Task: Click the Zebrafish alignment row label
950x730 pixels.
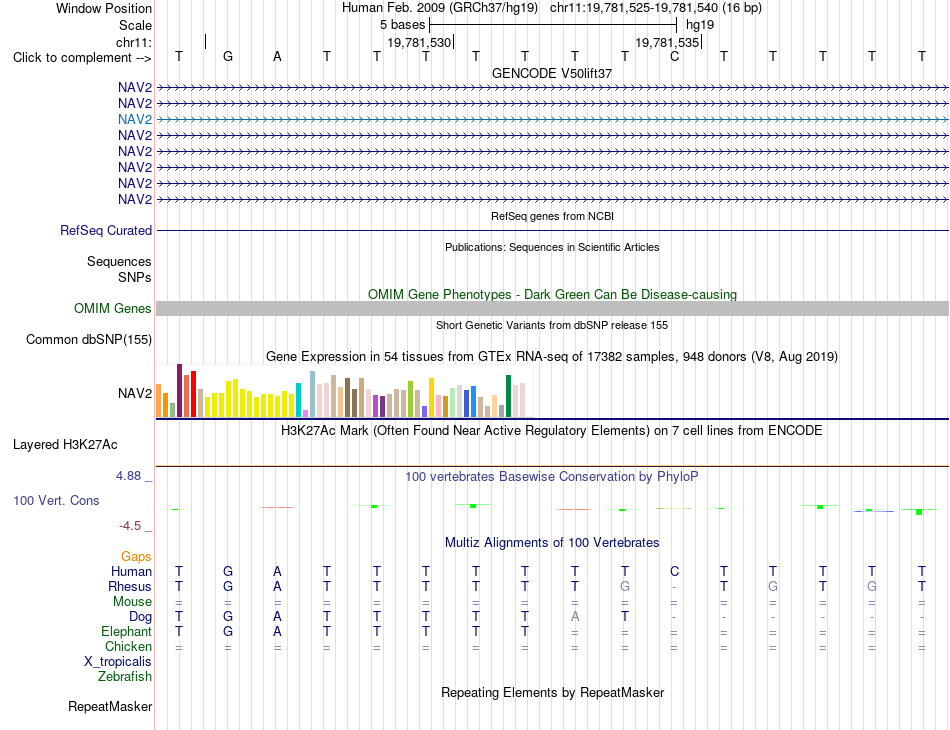Action: pos(125,677)
